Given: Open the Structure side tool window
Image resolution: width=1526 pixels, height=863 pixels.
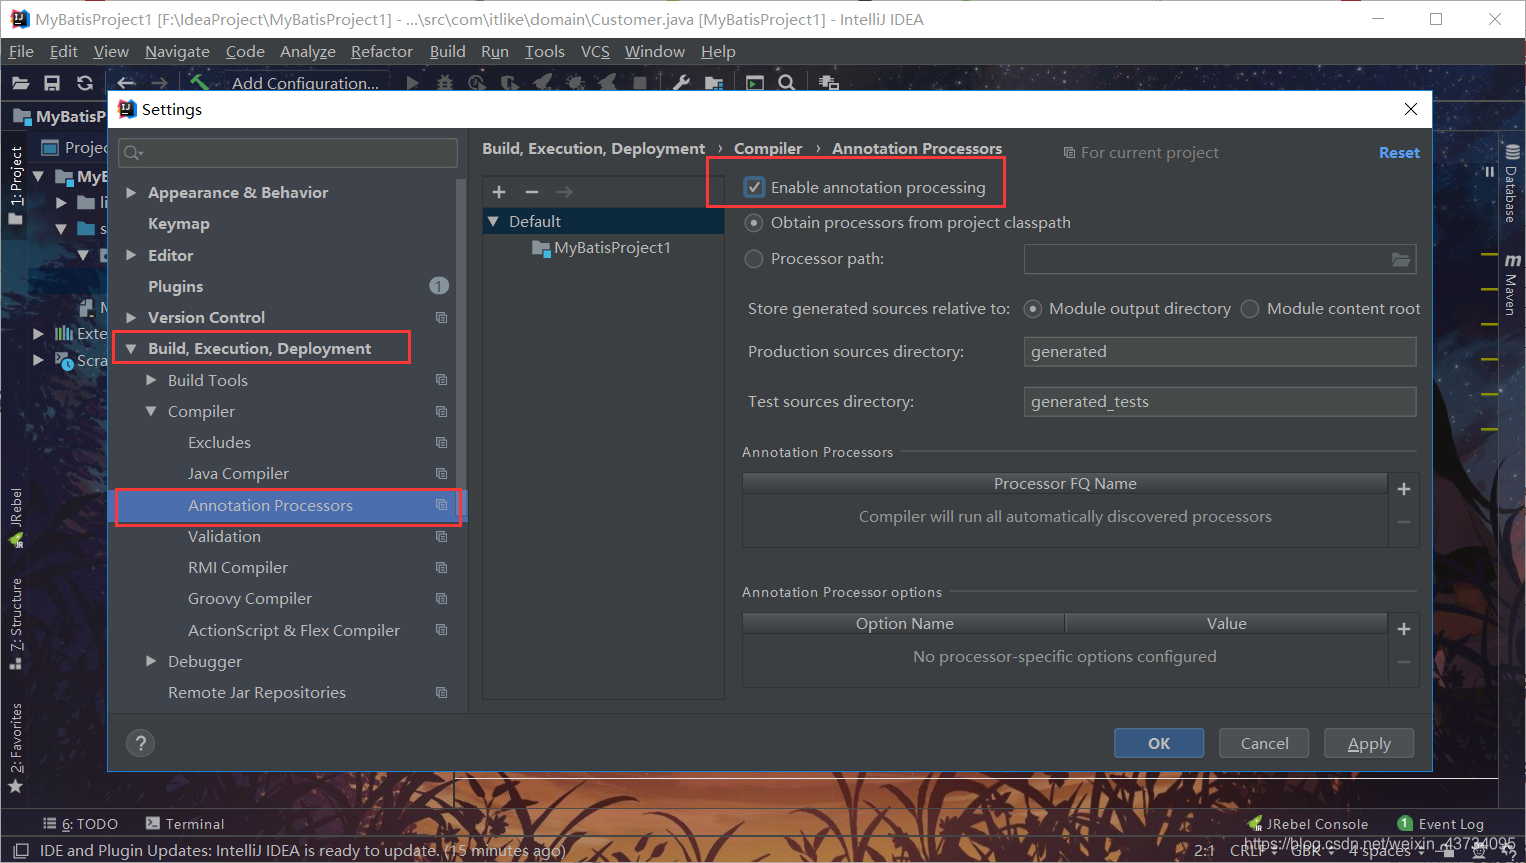Looking at the screenshot, I should click(16, 623).
